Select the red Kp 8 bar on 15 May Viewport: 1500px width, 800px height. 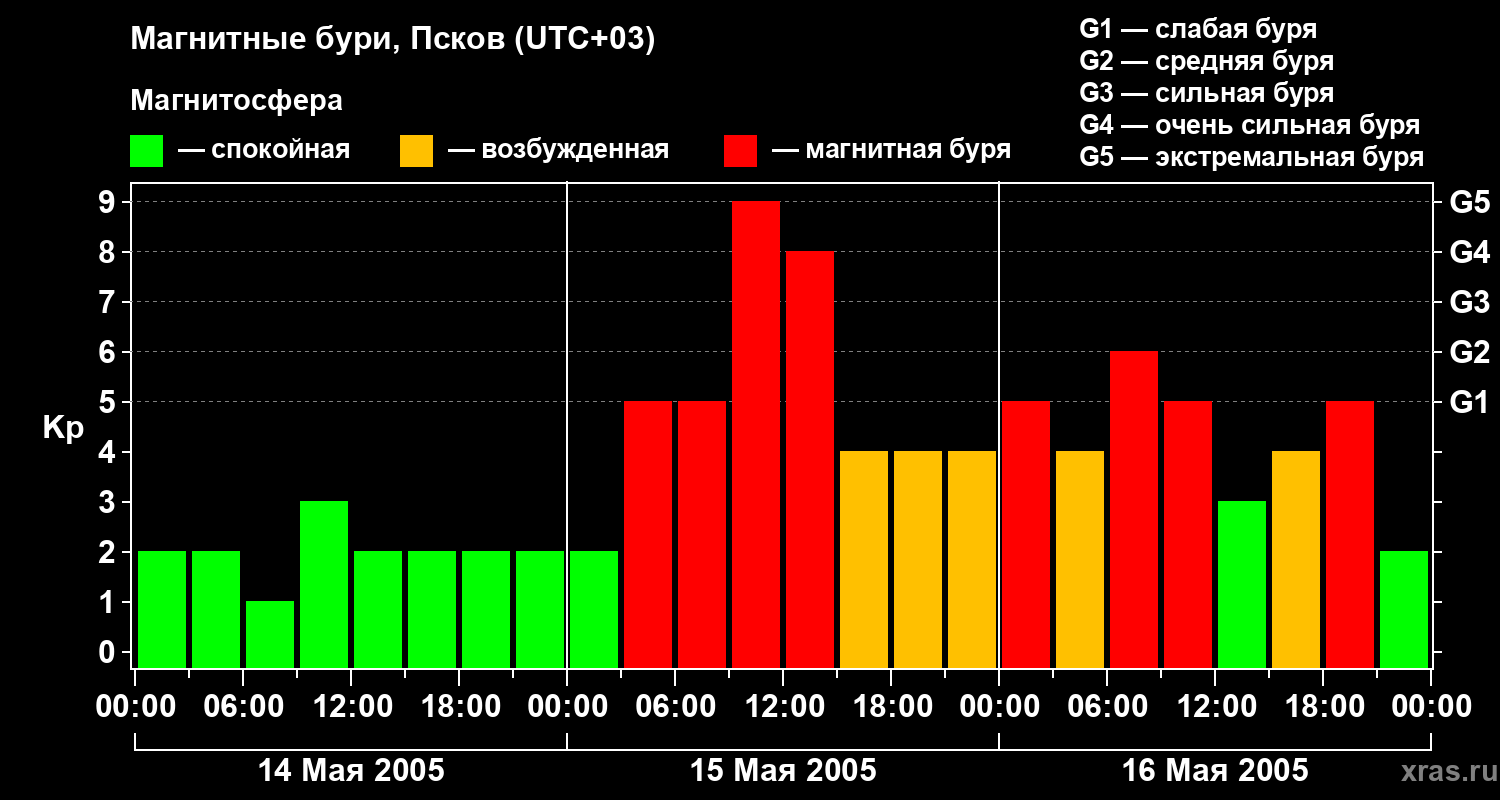(810, 460)
